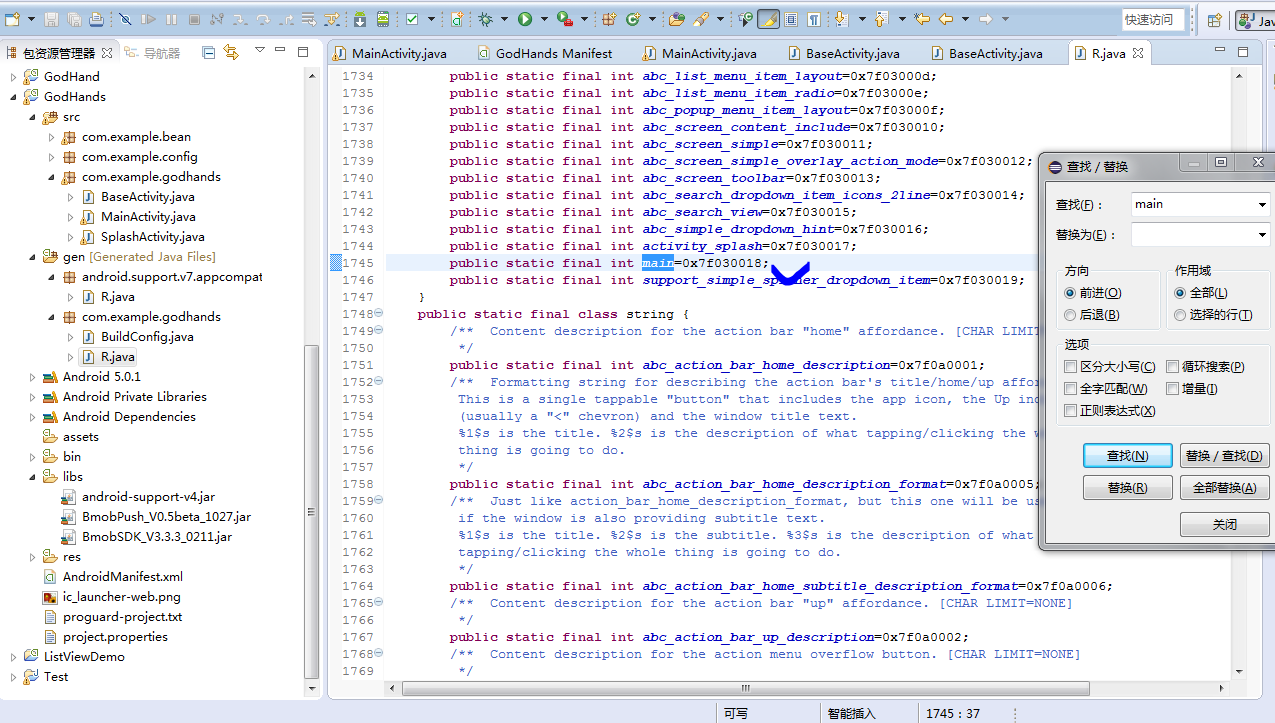Check the 正则表达式 regular expression option
This screenshot has width=1275, height=723.
tap(1071, 411)
